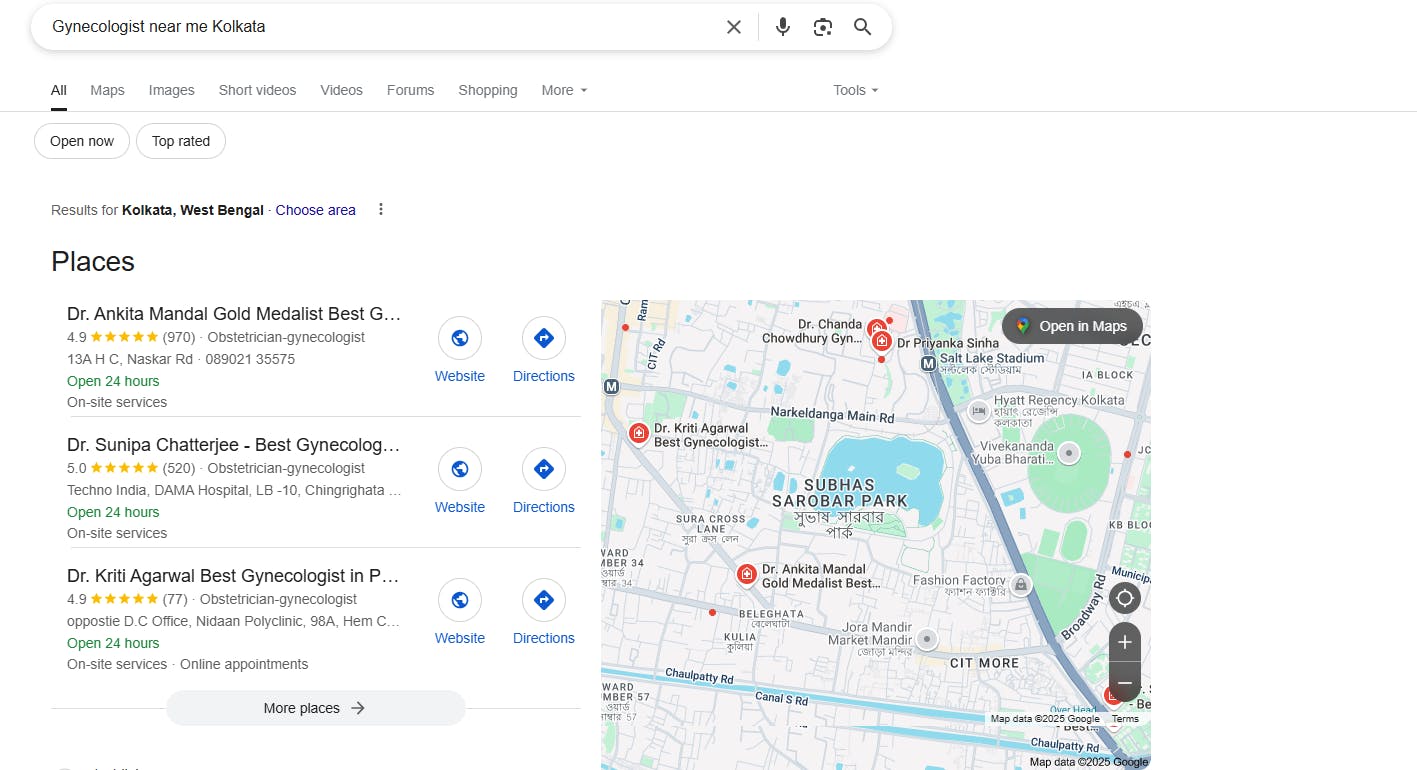Clear the search box text

[x=734, y=27]
